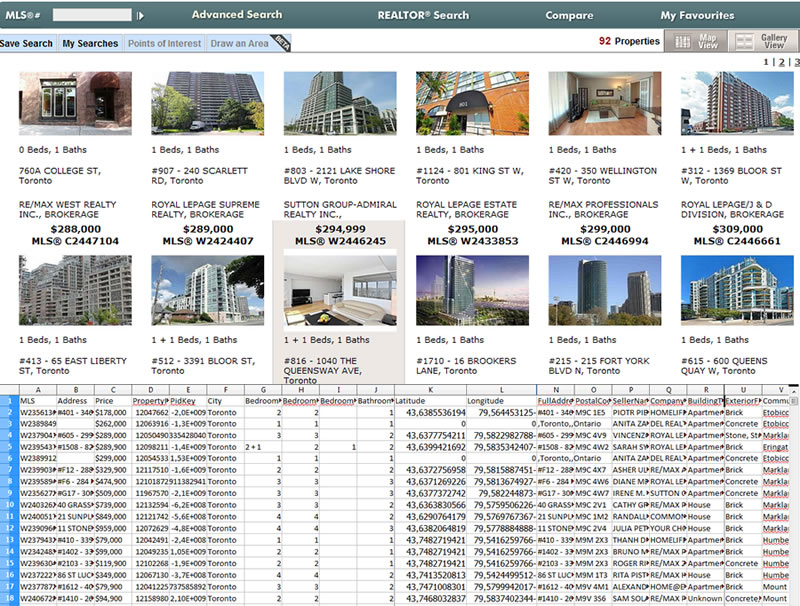This screenshot has height=606, width=800.
Task: Select spreadsheet column A header
Action: (38, 390)
